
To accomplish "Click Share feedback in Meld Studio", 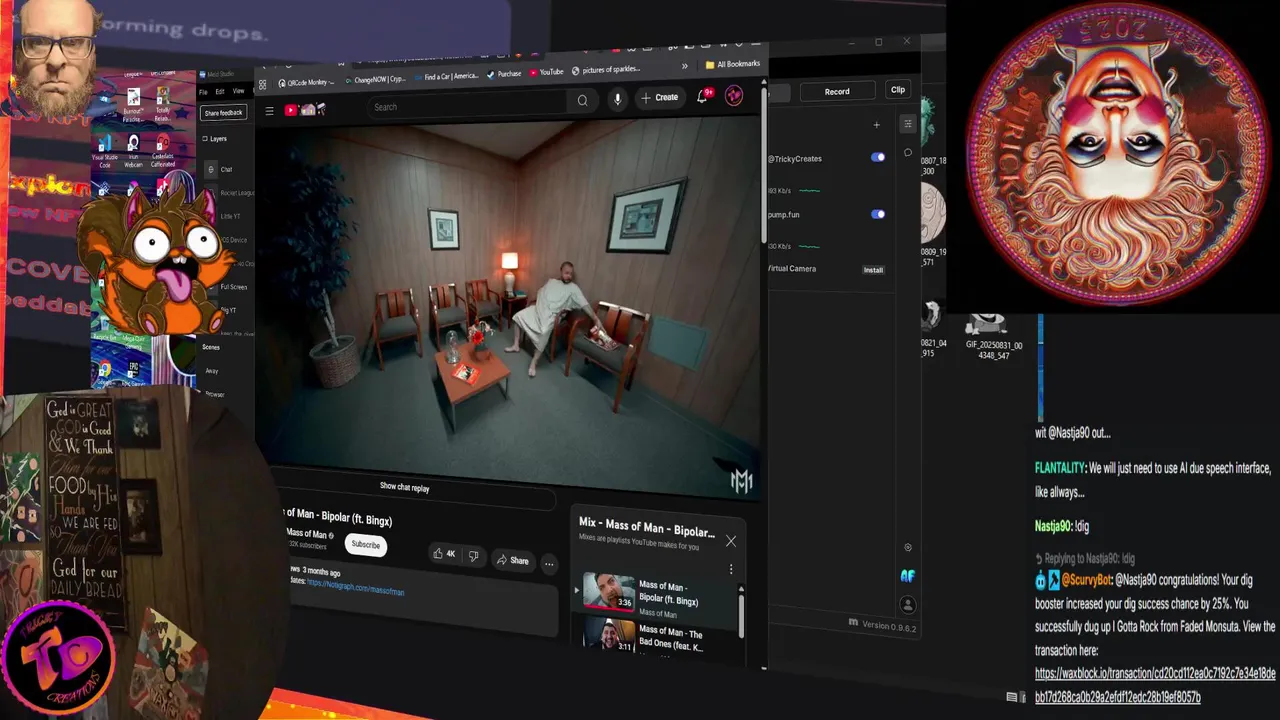I will pos(223,113).
